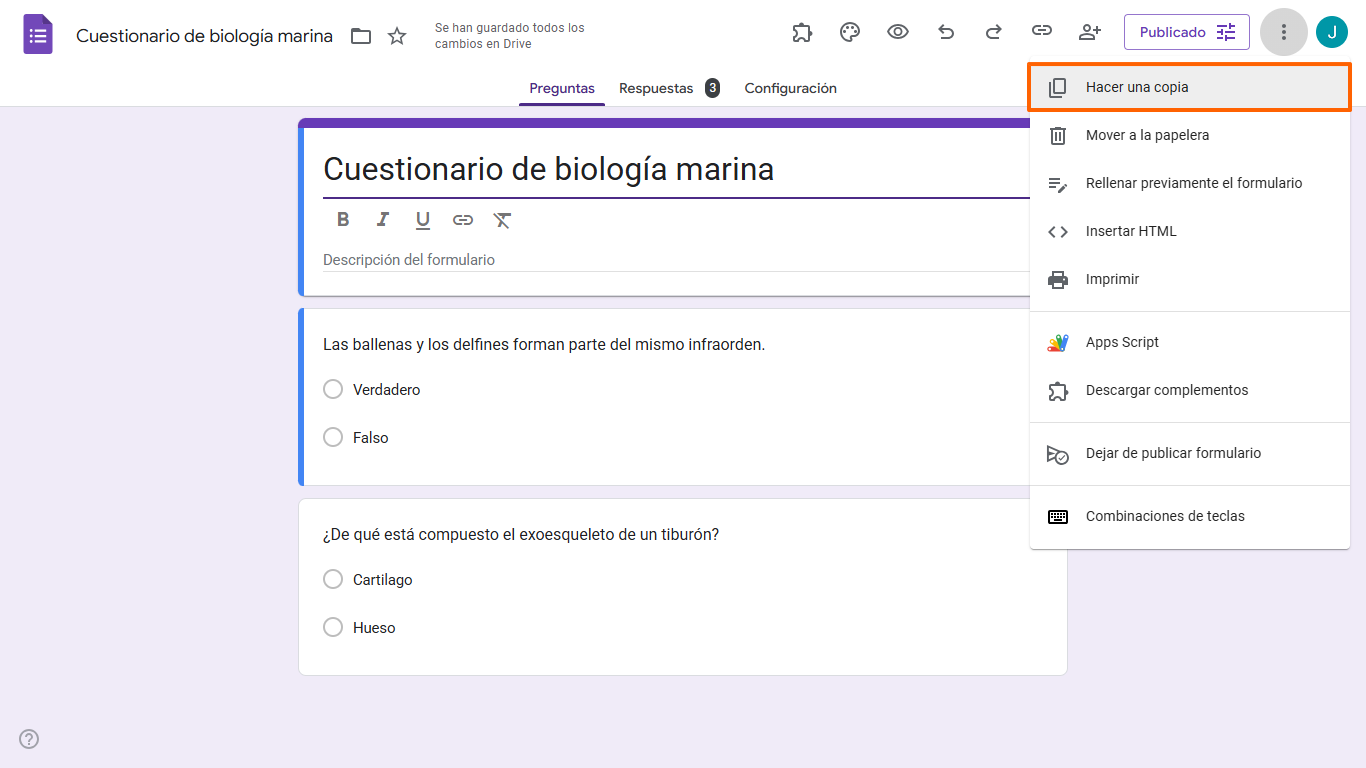The image size is (1366, 768).
Task: Open the account avatar menu
Action: [1332, 32]
